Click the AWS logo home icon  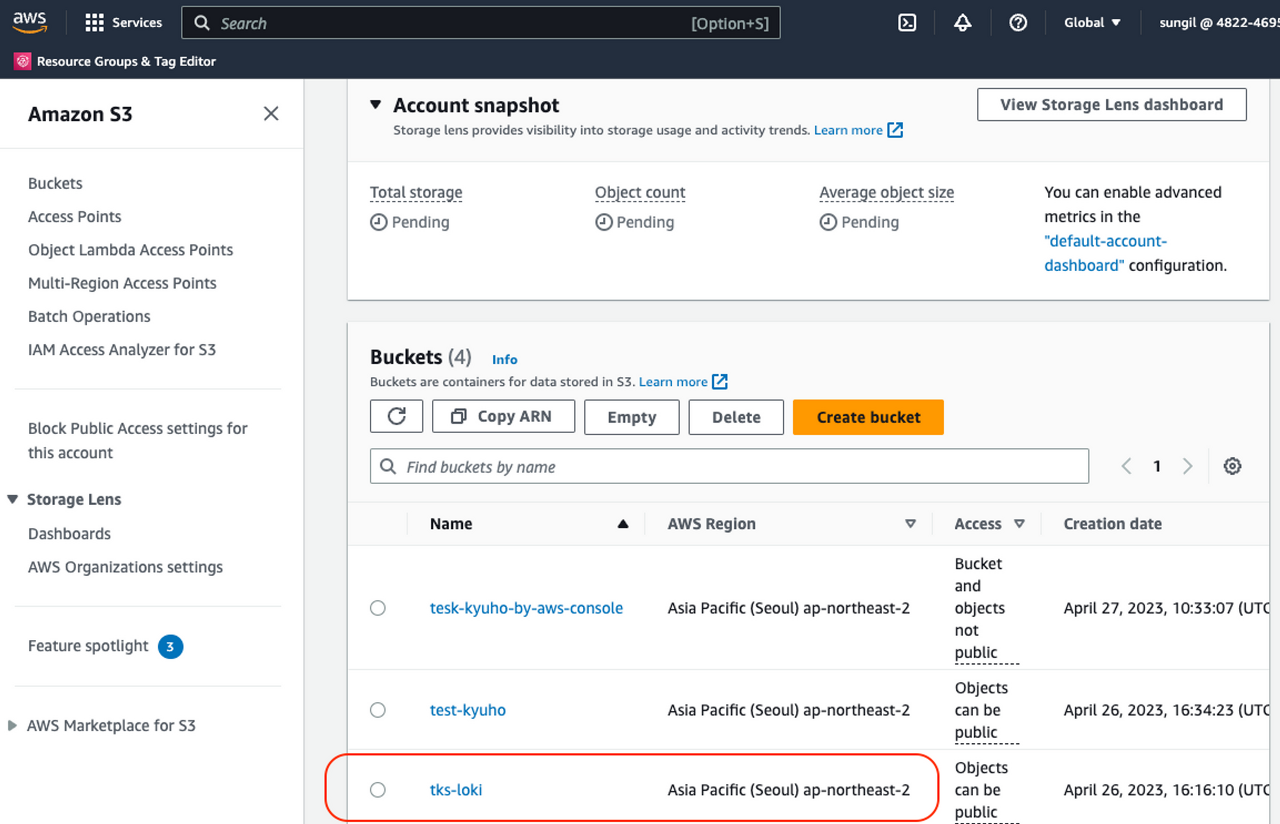click(x=30, y=22)
